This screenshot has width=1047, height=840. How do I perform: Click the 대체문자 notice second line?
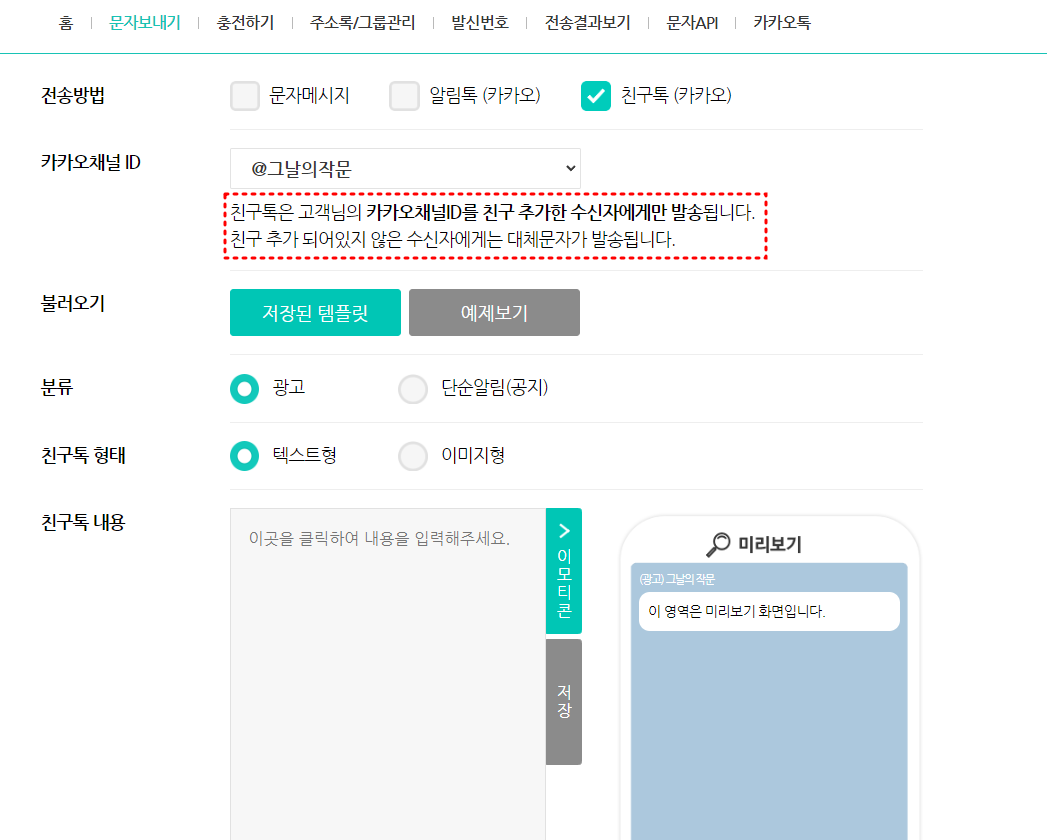453,239
